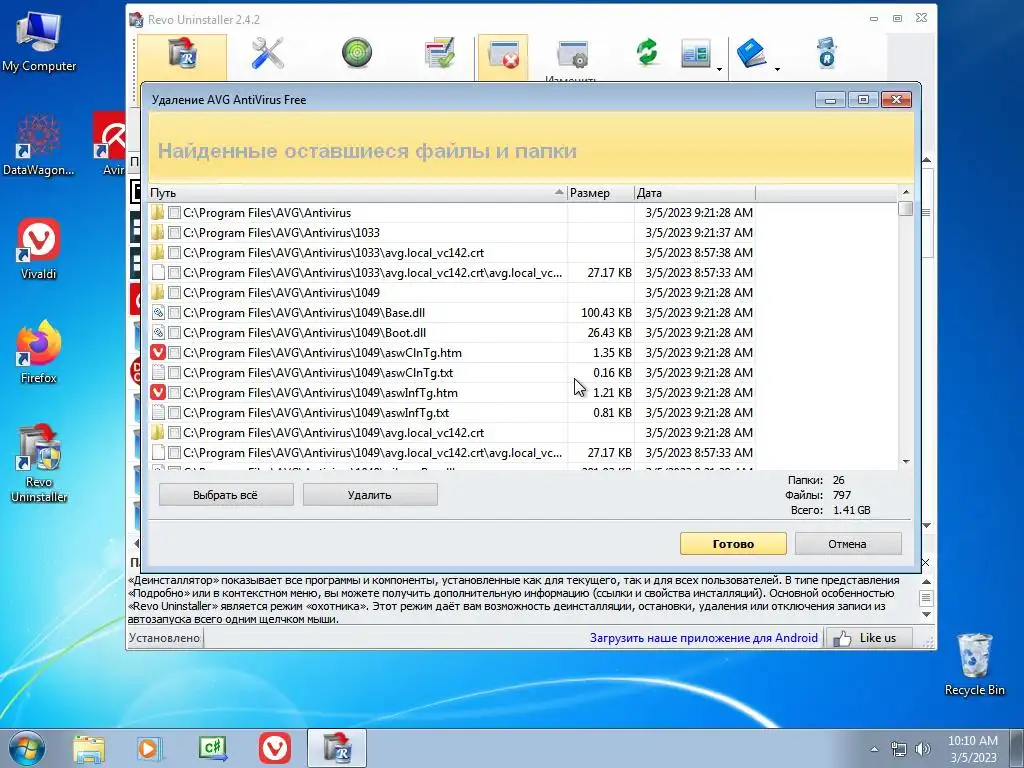Image resolution: width=1024 pixels, height=768 pixels.
Task: Open Vivaldi desktop shortcut
Action: click(x=39, y=249)
